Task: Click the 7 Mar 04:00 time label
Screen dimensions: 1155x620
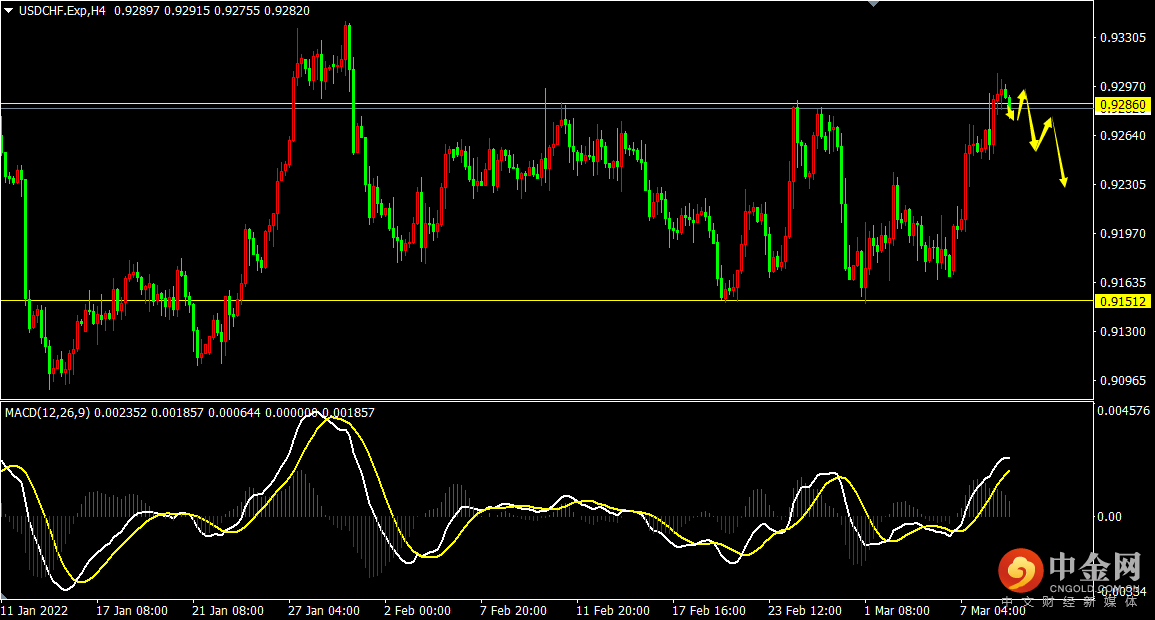Action: pos(992,610)
